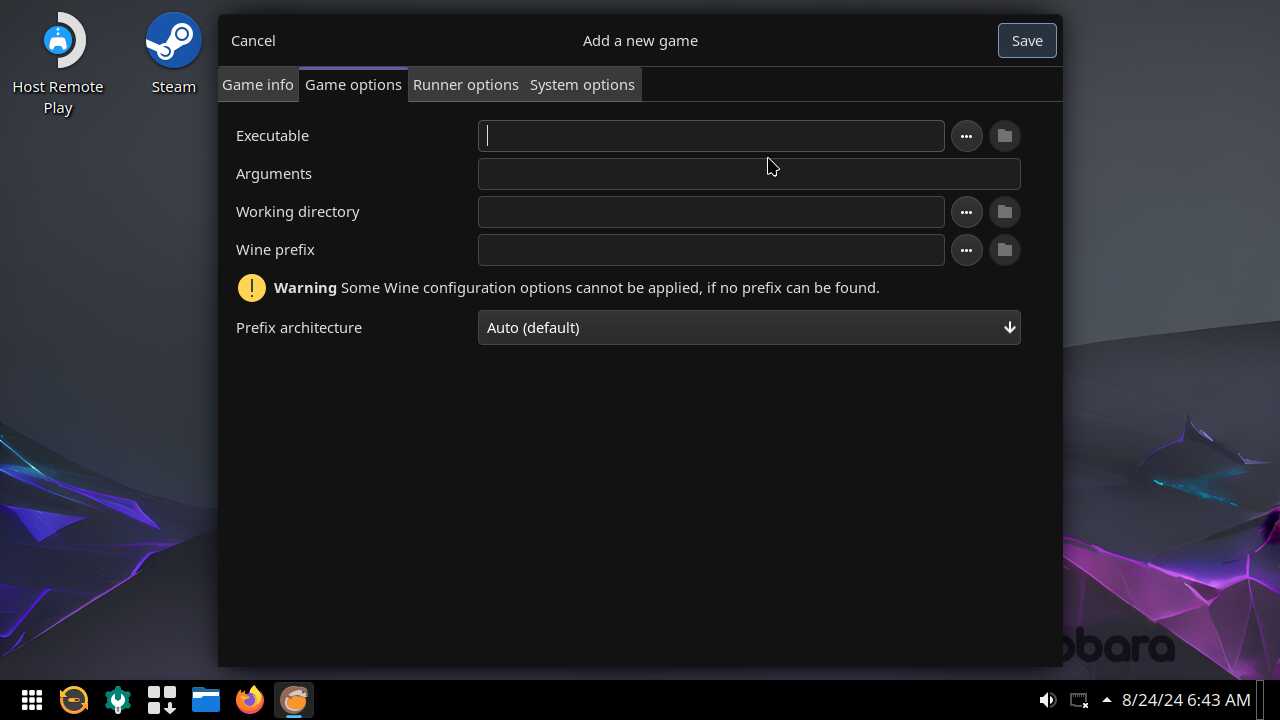Select the Game options tab
Image resolution: width=1280 pixels, height=720 pixels.
353,85
